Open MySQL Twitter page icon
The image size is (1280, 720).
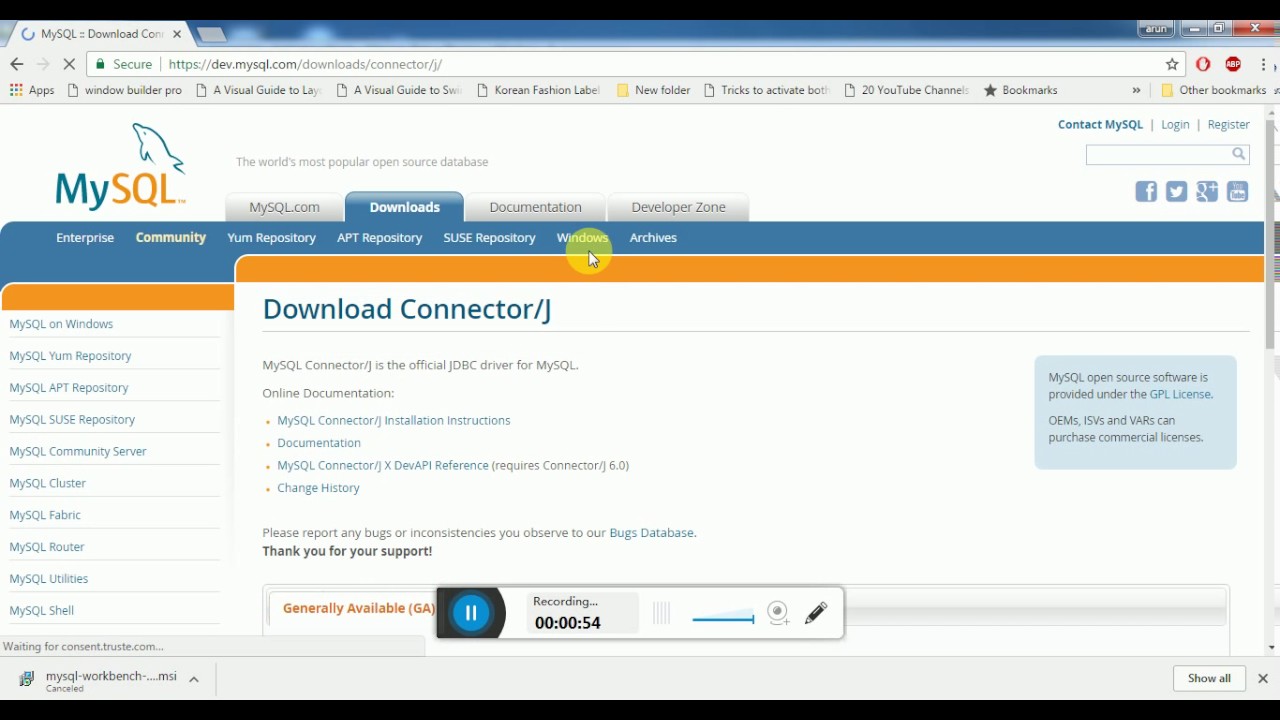tap(1177, 192)
